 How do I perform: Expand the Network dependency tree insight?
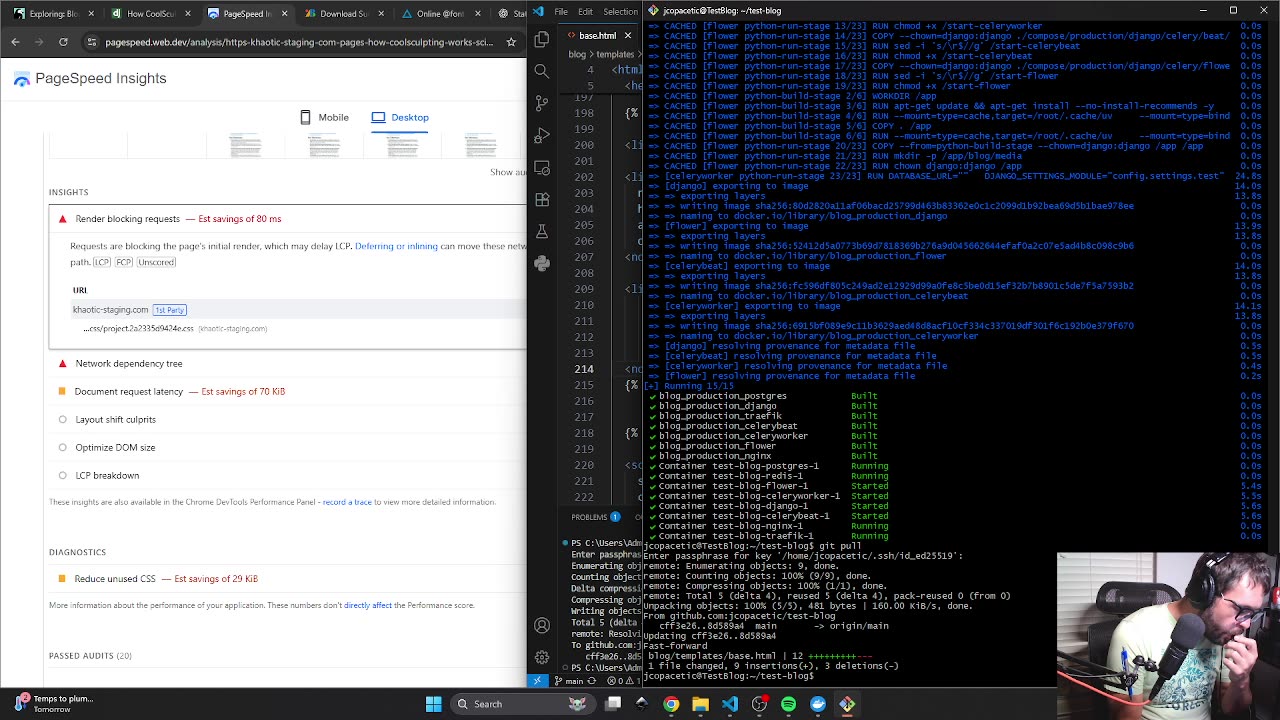click(128, 364)
